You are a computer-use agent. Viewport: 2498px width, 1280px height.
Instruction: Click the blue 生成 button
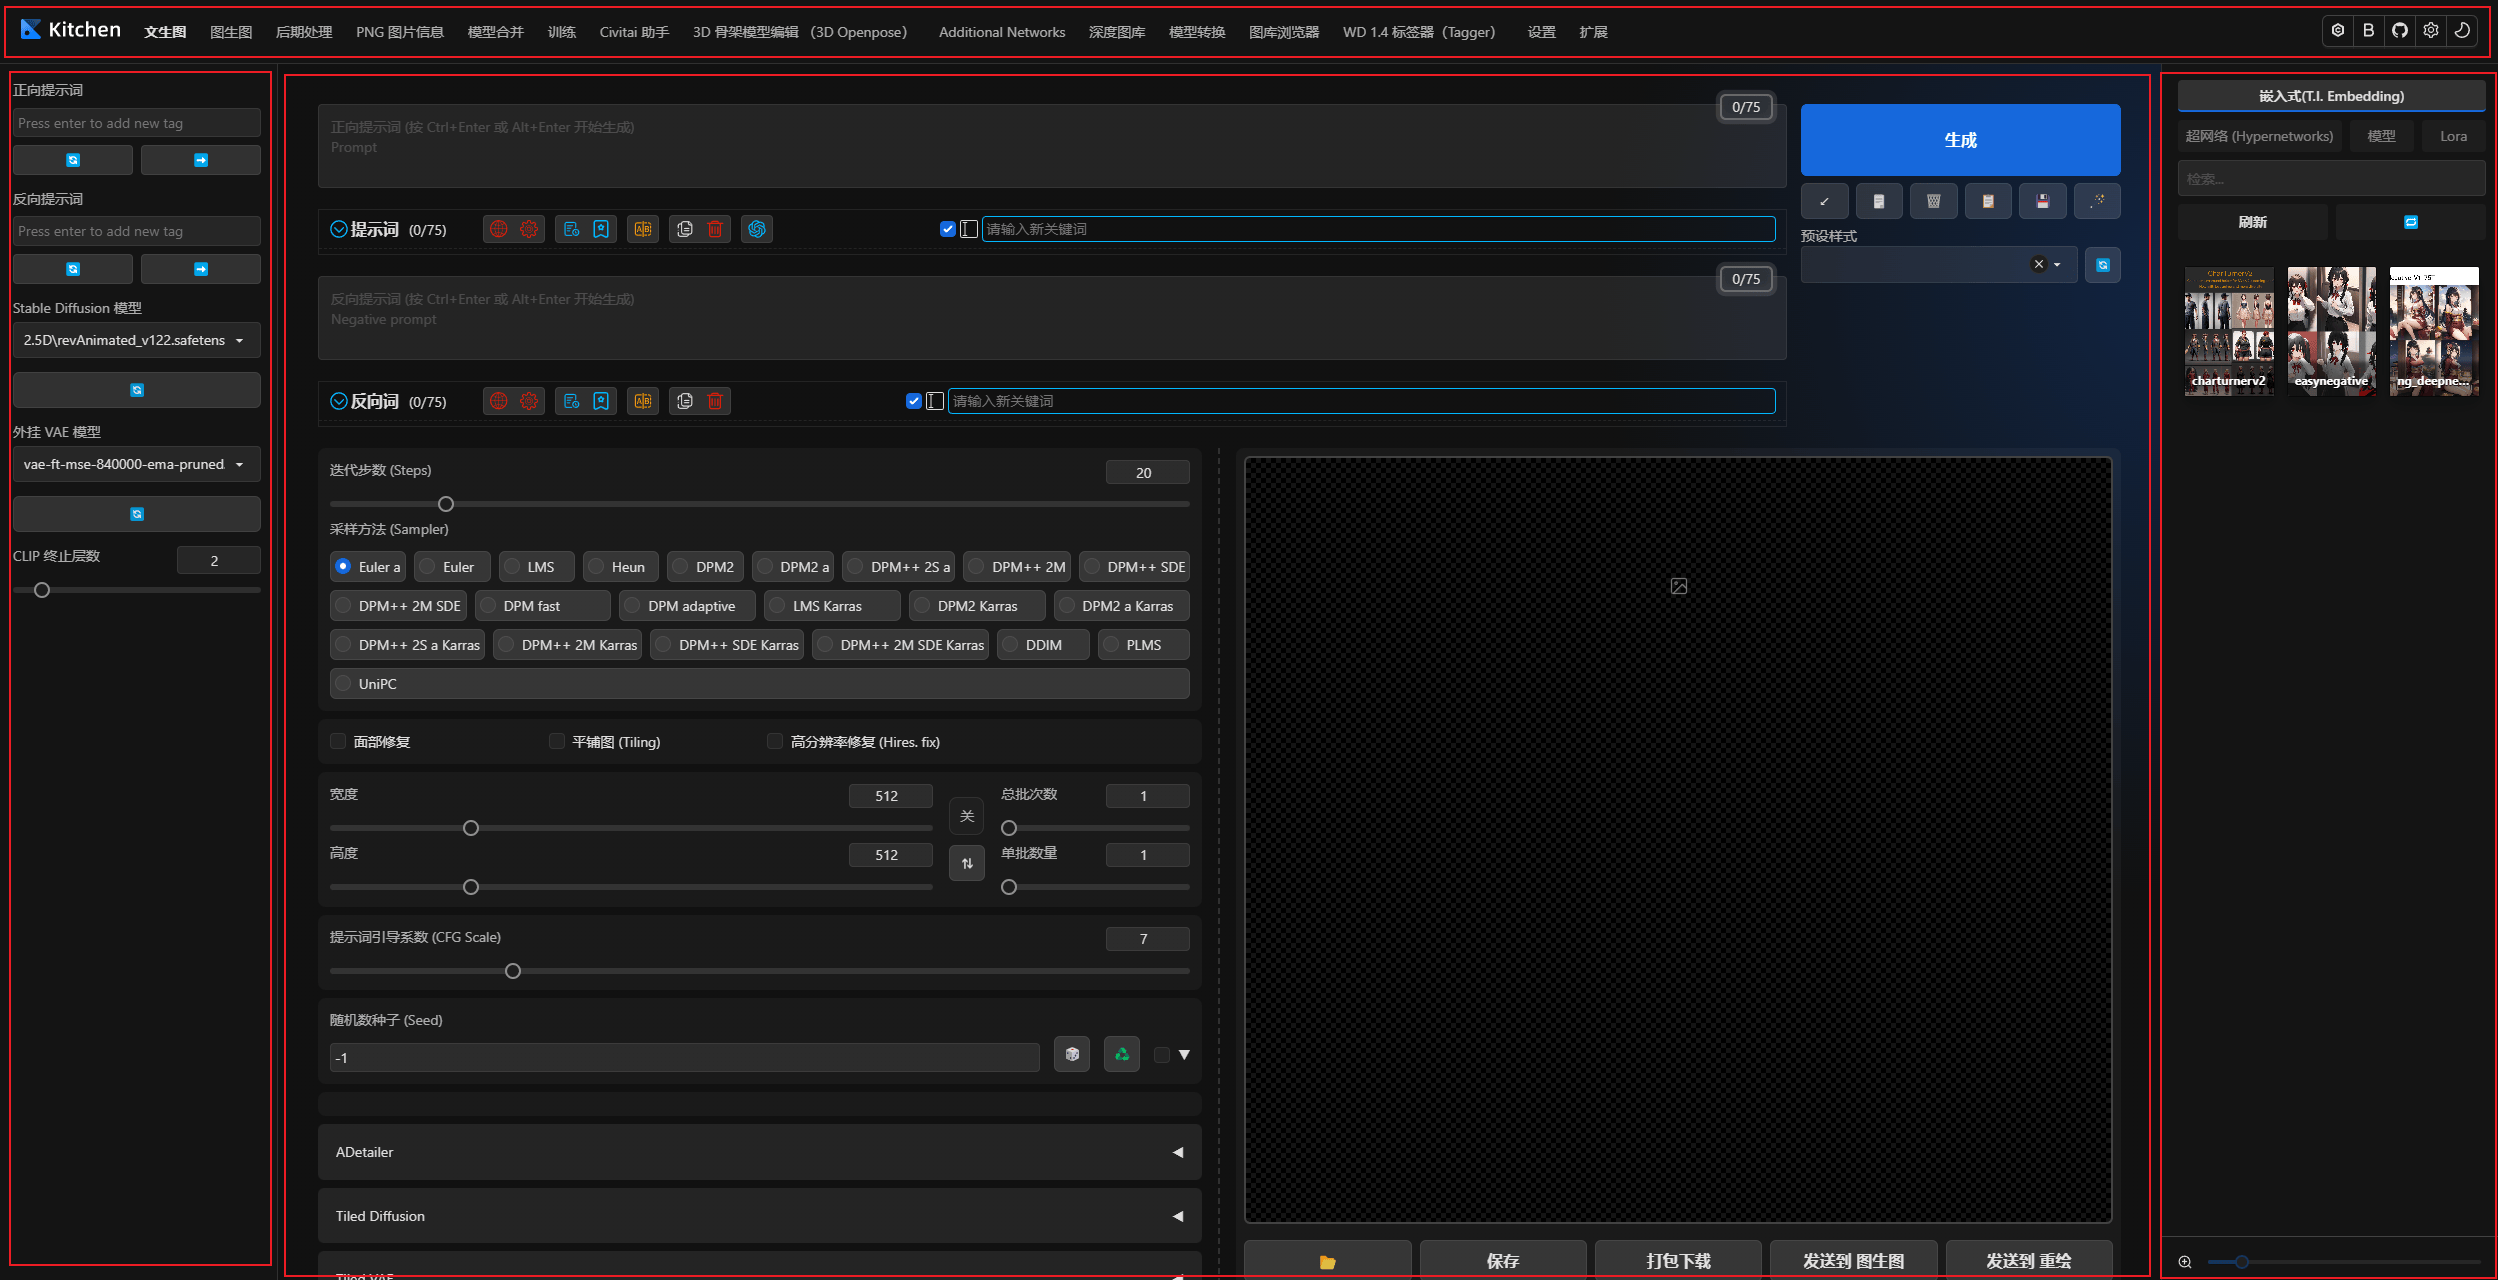coord(1960,140)
